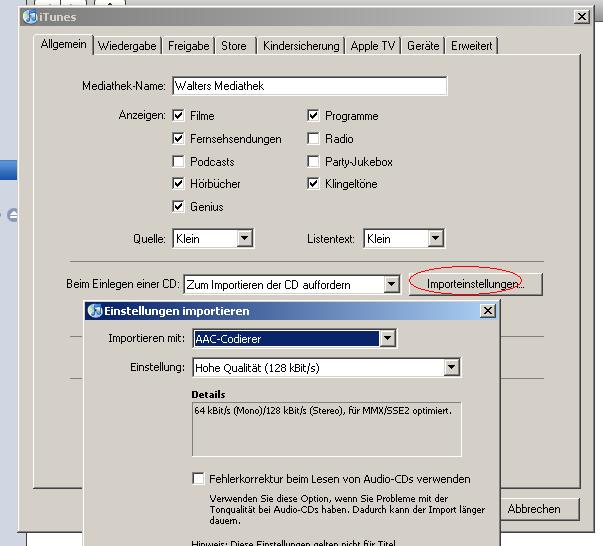Enable Fehlerkorrektur beim Lesen von Audio-CDs

click(x=198, y=479)
